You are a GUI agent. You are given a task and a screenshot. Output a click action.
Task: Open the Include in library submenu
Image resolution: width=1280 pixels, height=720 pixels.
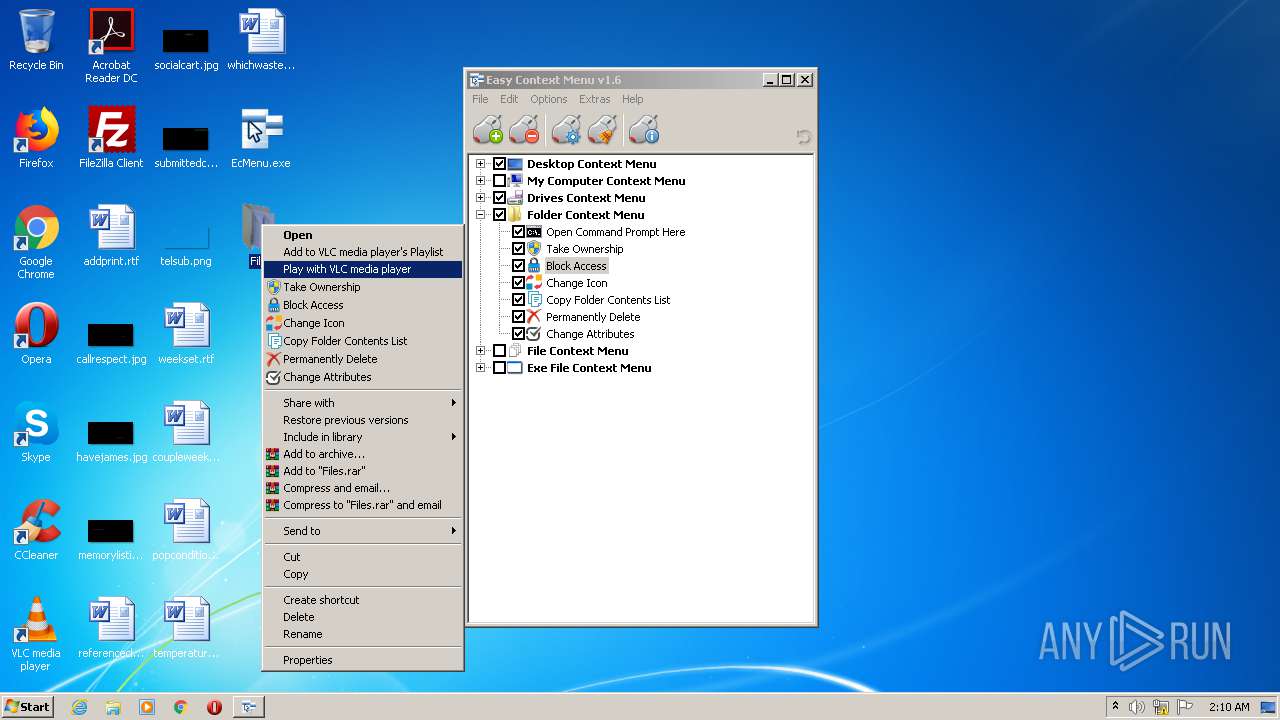[362, 437]
